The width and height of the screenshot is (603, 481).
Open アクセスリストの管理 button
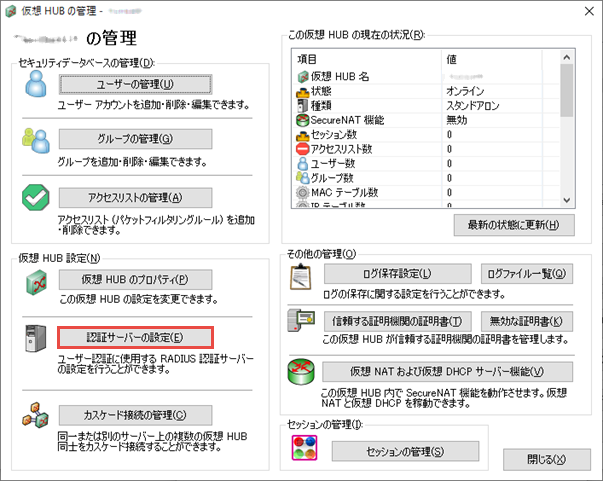pyautogui.click(x=136, y=197)
